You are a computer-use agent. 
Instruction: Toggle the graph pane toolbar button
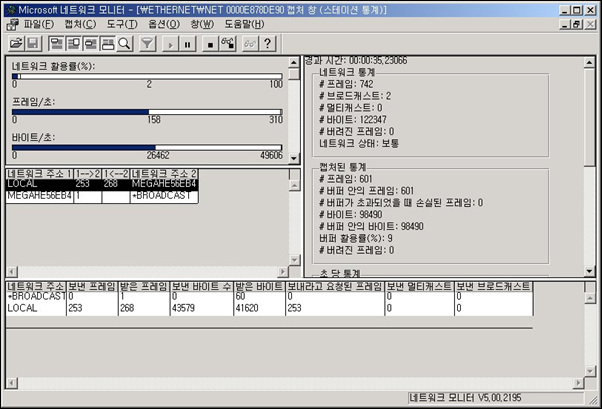tap(56, 43)
